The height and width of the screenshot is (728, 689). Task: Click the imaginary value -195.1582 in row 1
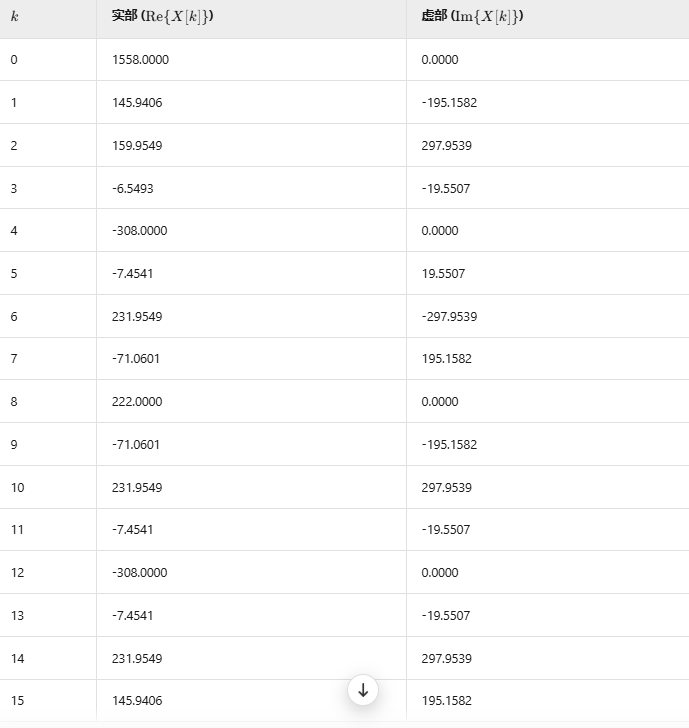pos(448,103)
